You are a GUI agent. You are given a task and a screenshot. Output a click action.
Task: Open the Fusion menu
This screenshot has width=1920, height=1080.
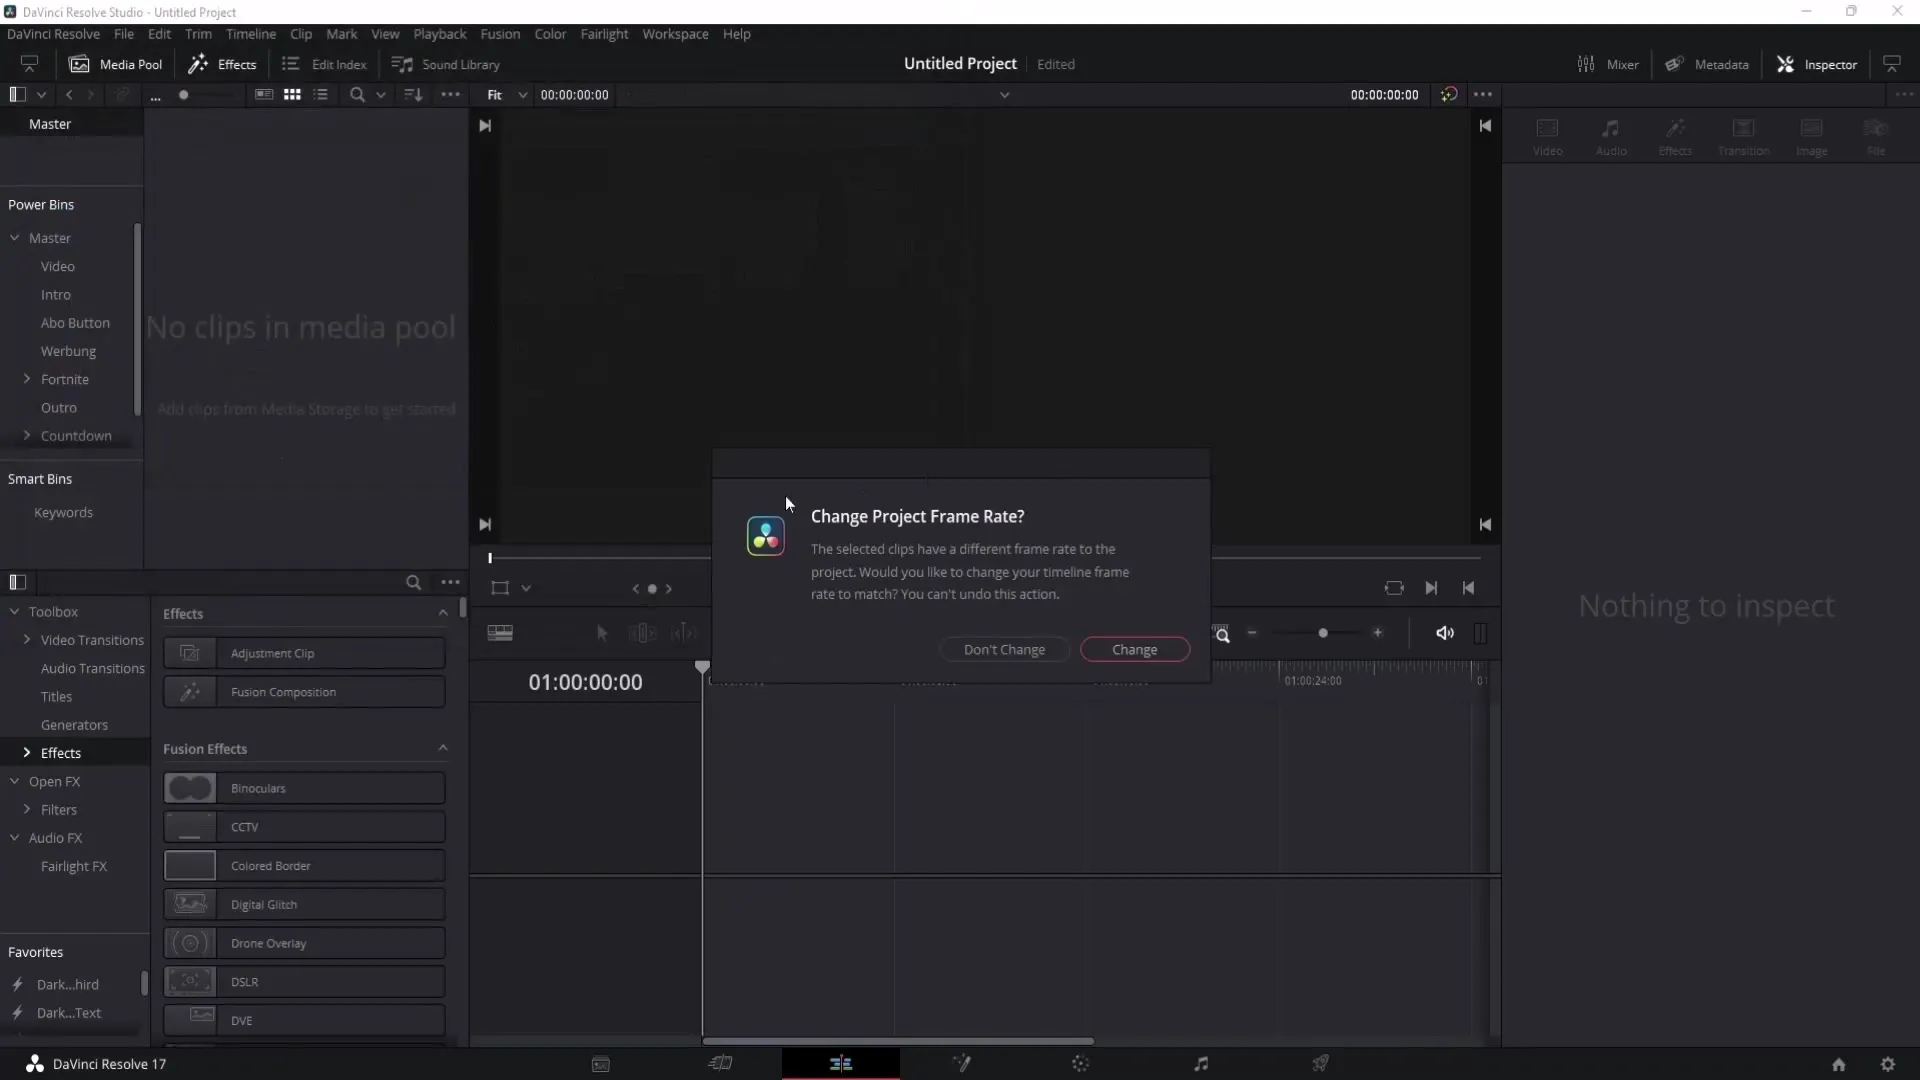[500, 34]
